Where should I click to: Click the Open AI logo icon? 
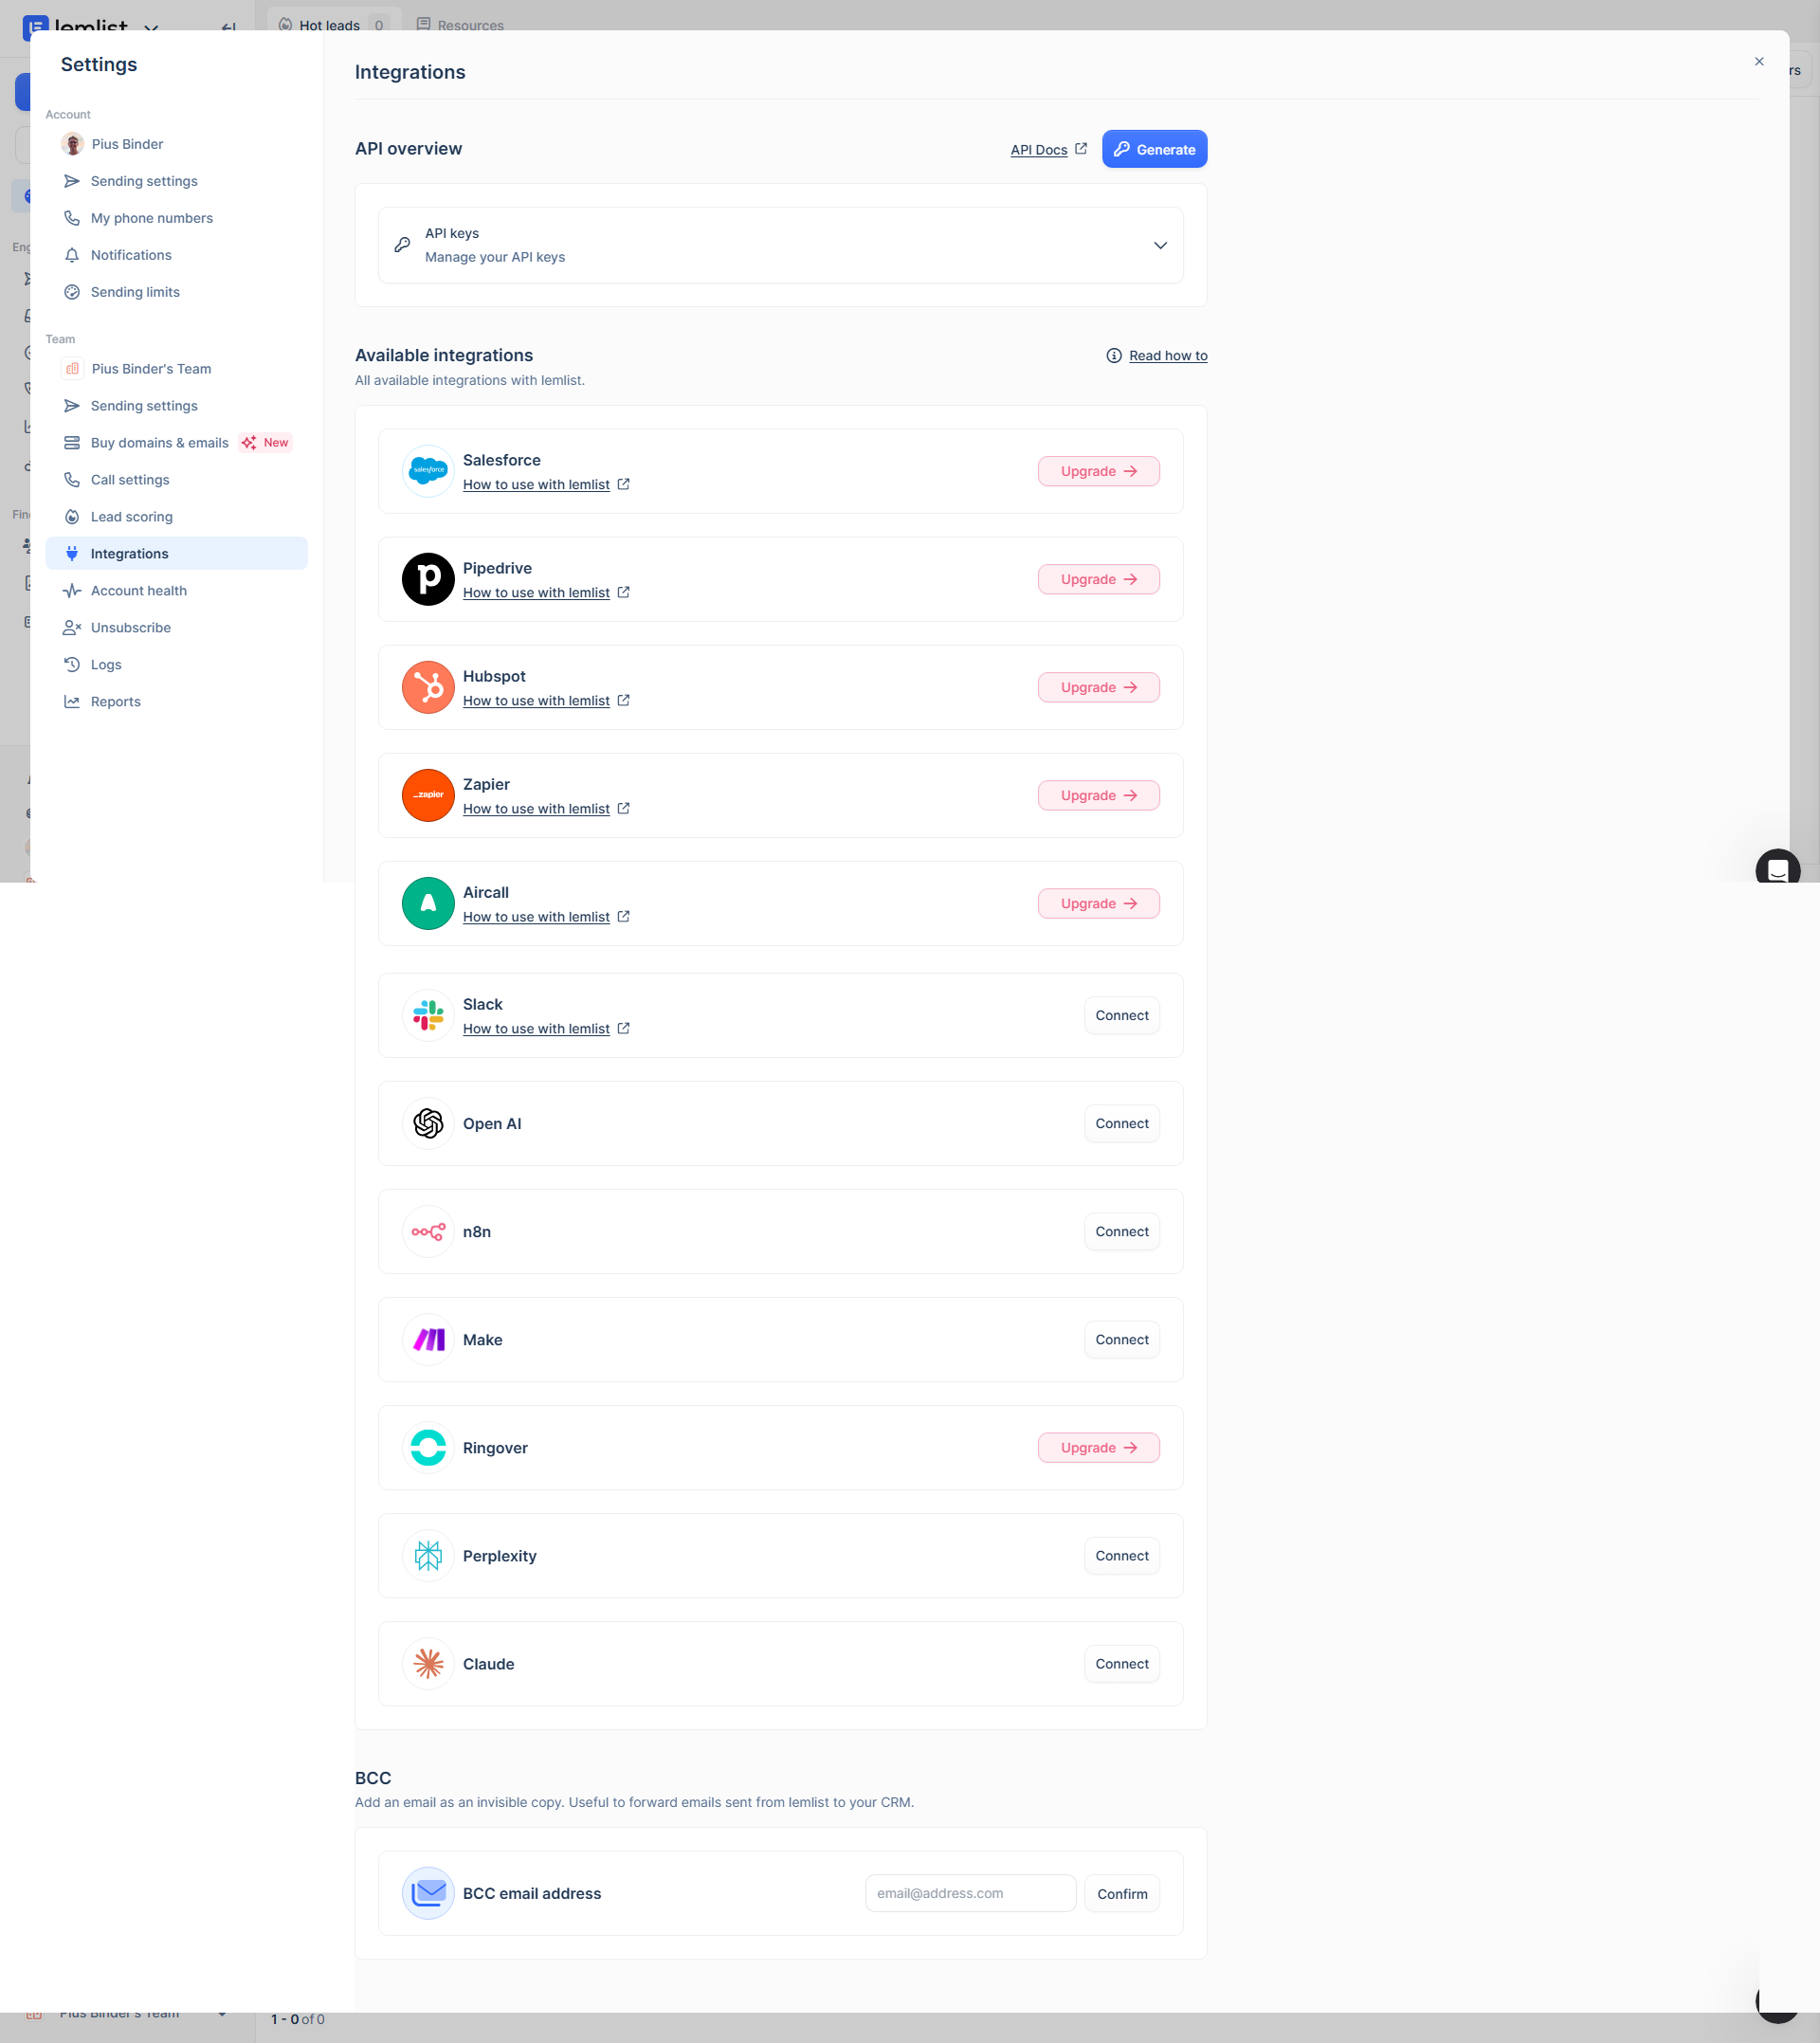(x=428, y=1123)
